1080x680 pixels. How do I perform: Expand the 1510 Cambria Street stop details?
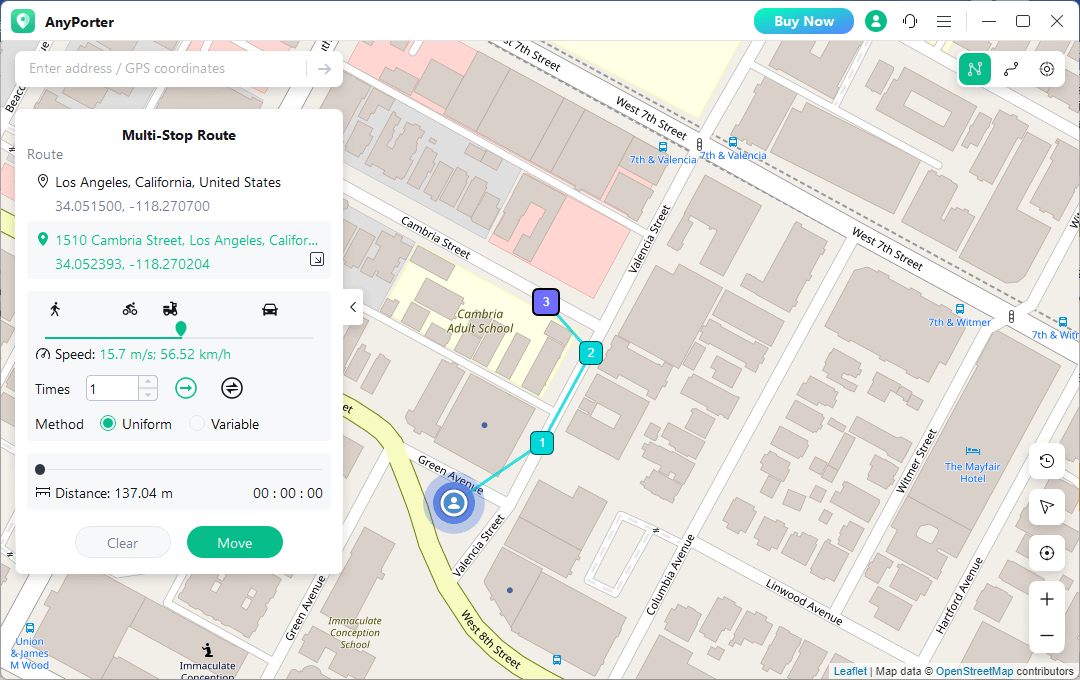coord(317,260)
